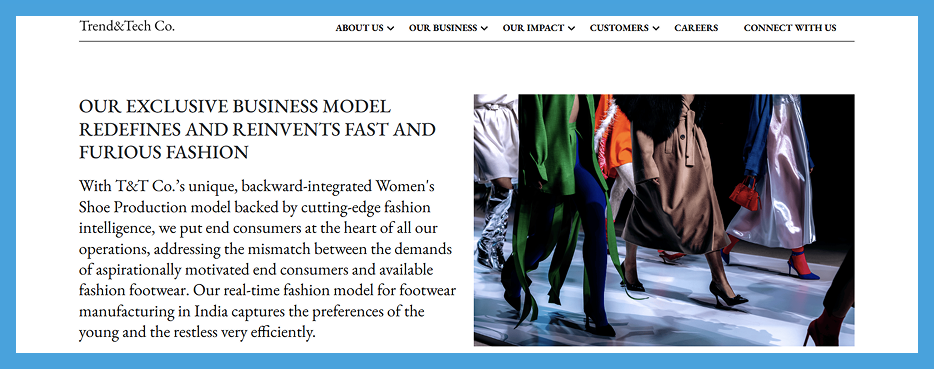
Task: Open the Our Business menu
Action: (x=443, y=28)
